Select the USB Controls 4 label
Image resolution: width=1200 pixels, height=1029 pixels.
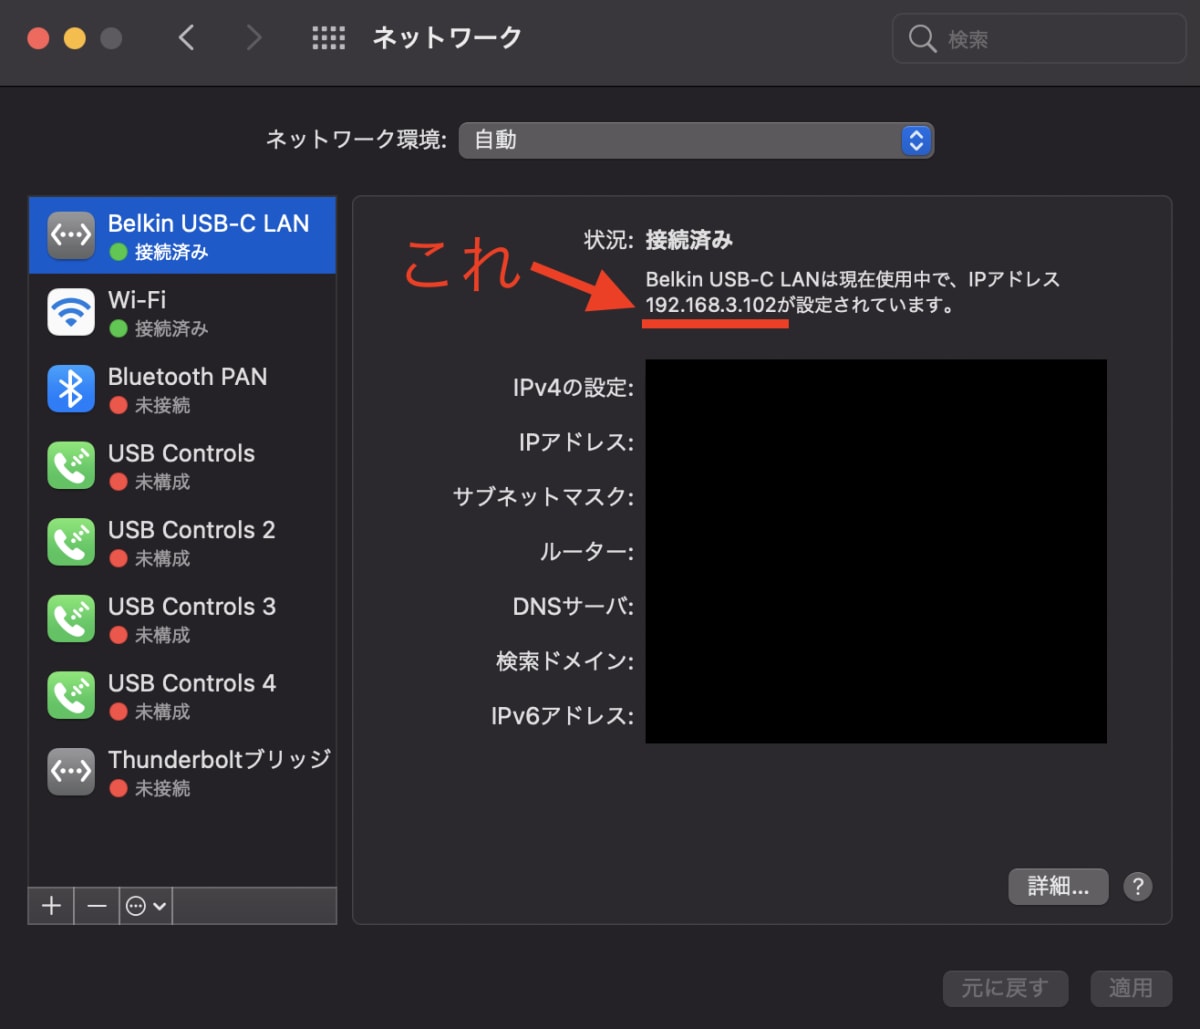click(x=192, y=683)
